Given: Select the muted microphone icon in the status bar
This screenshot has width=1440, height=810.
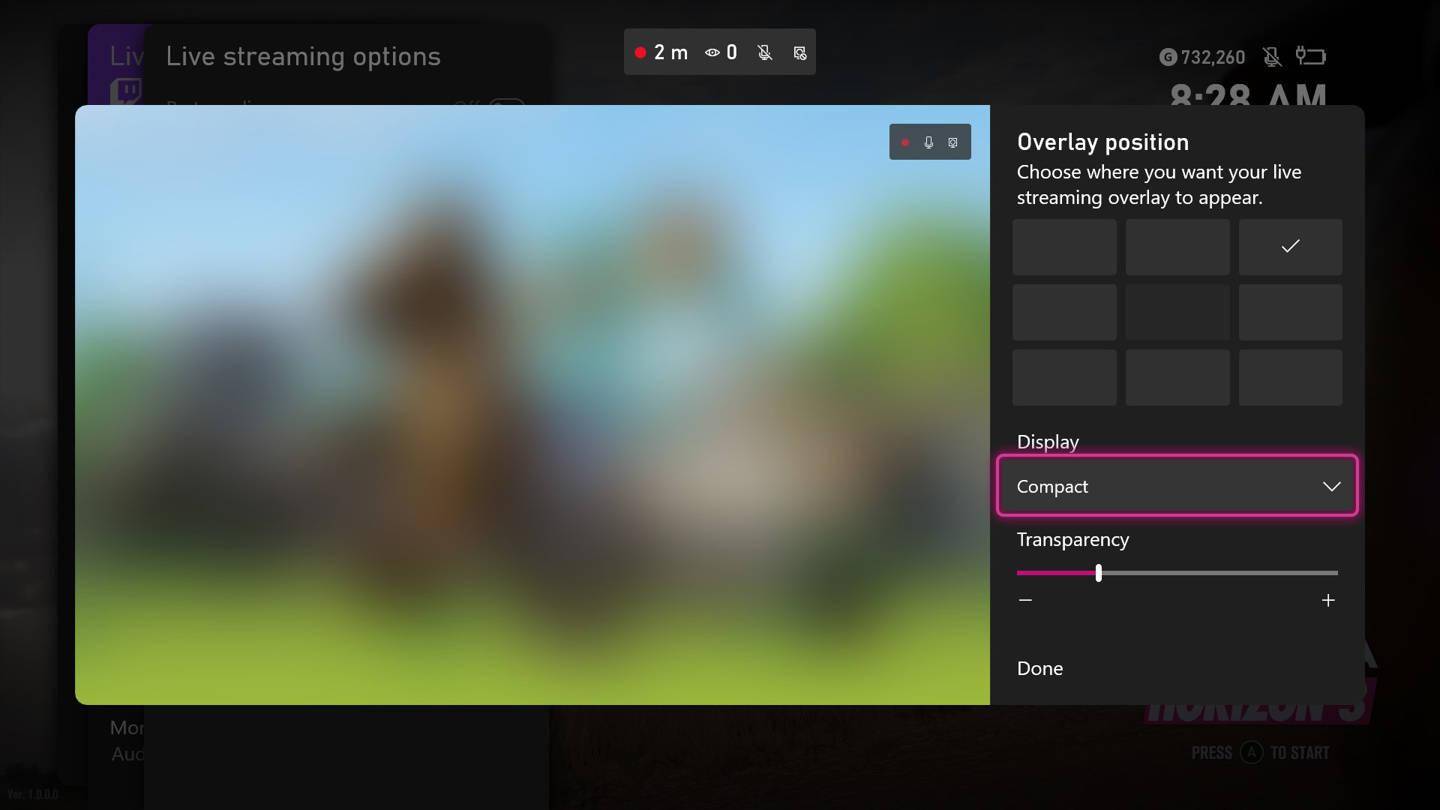Looking at the screenshot, I should click(x=764, y=52).
